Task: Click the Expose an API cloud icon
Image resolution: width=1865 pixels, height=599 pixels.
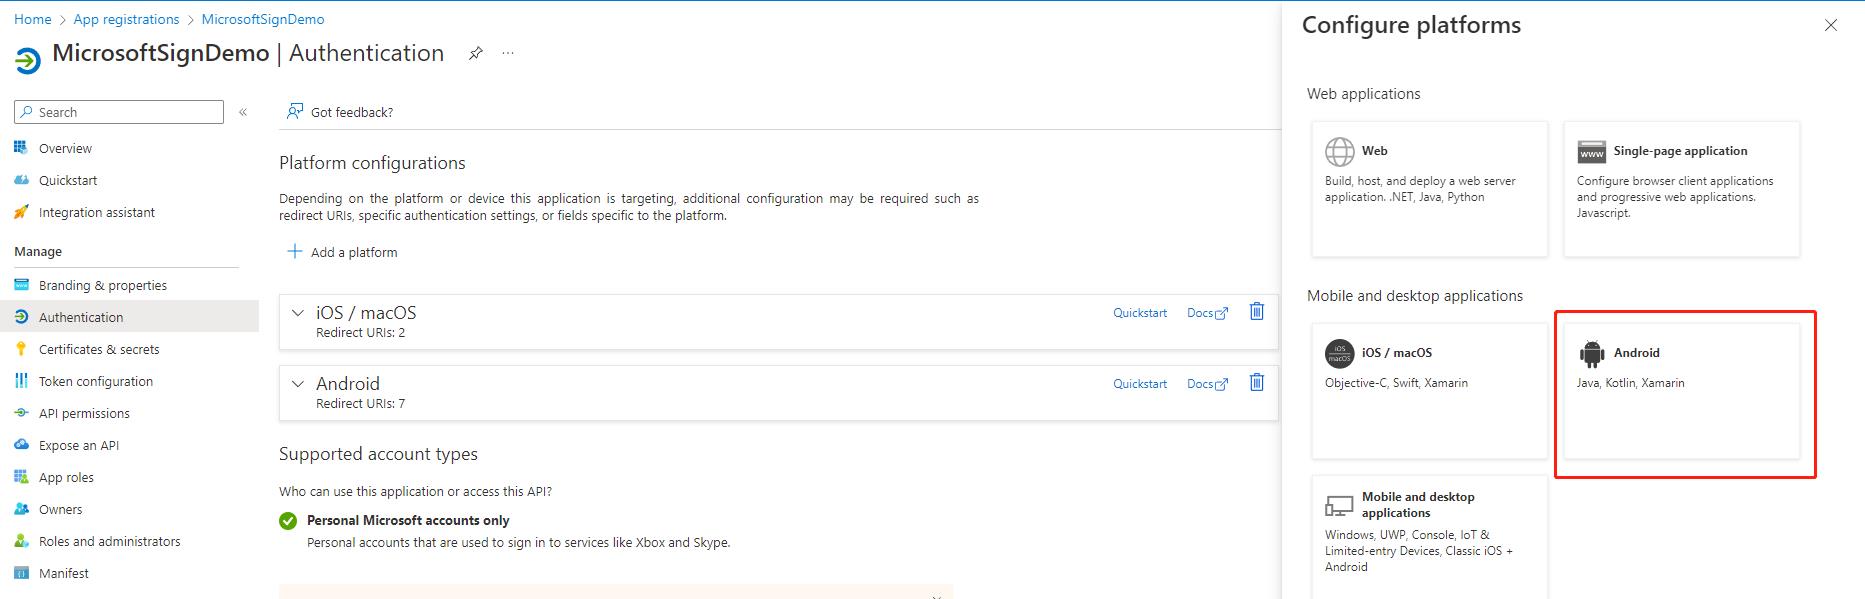Action: 21,445
